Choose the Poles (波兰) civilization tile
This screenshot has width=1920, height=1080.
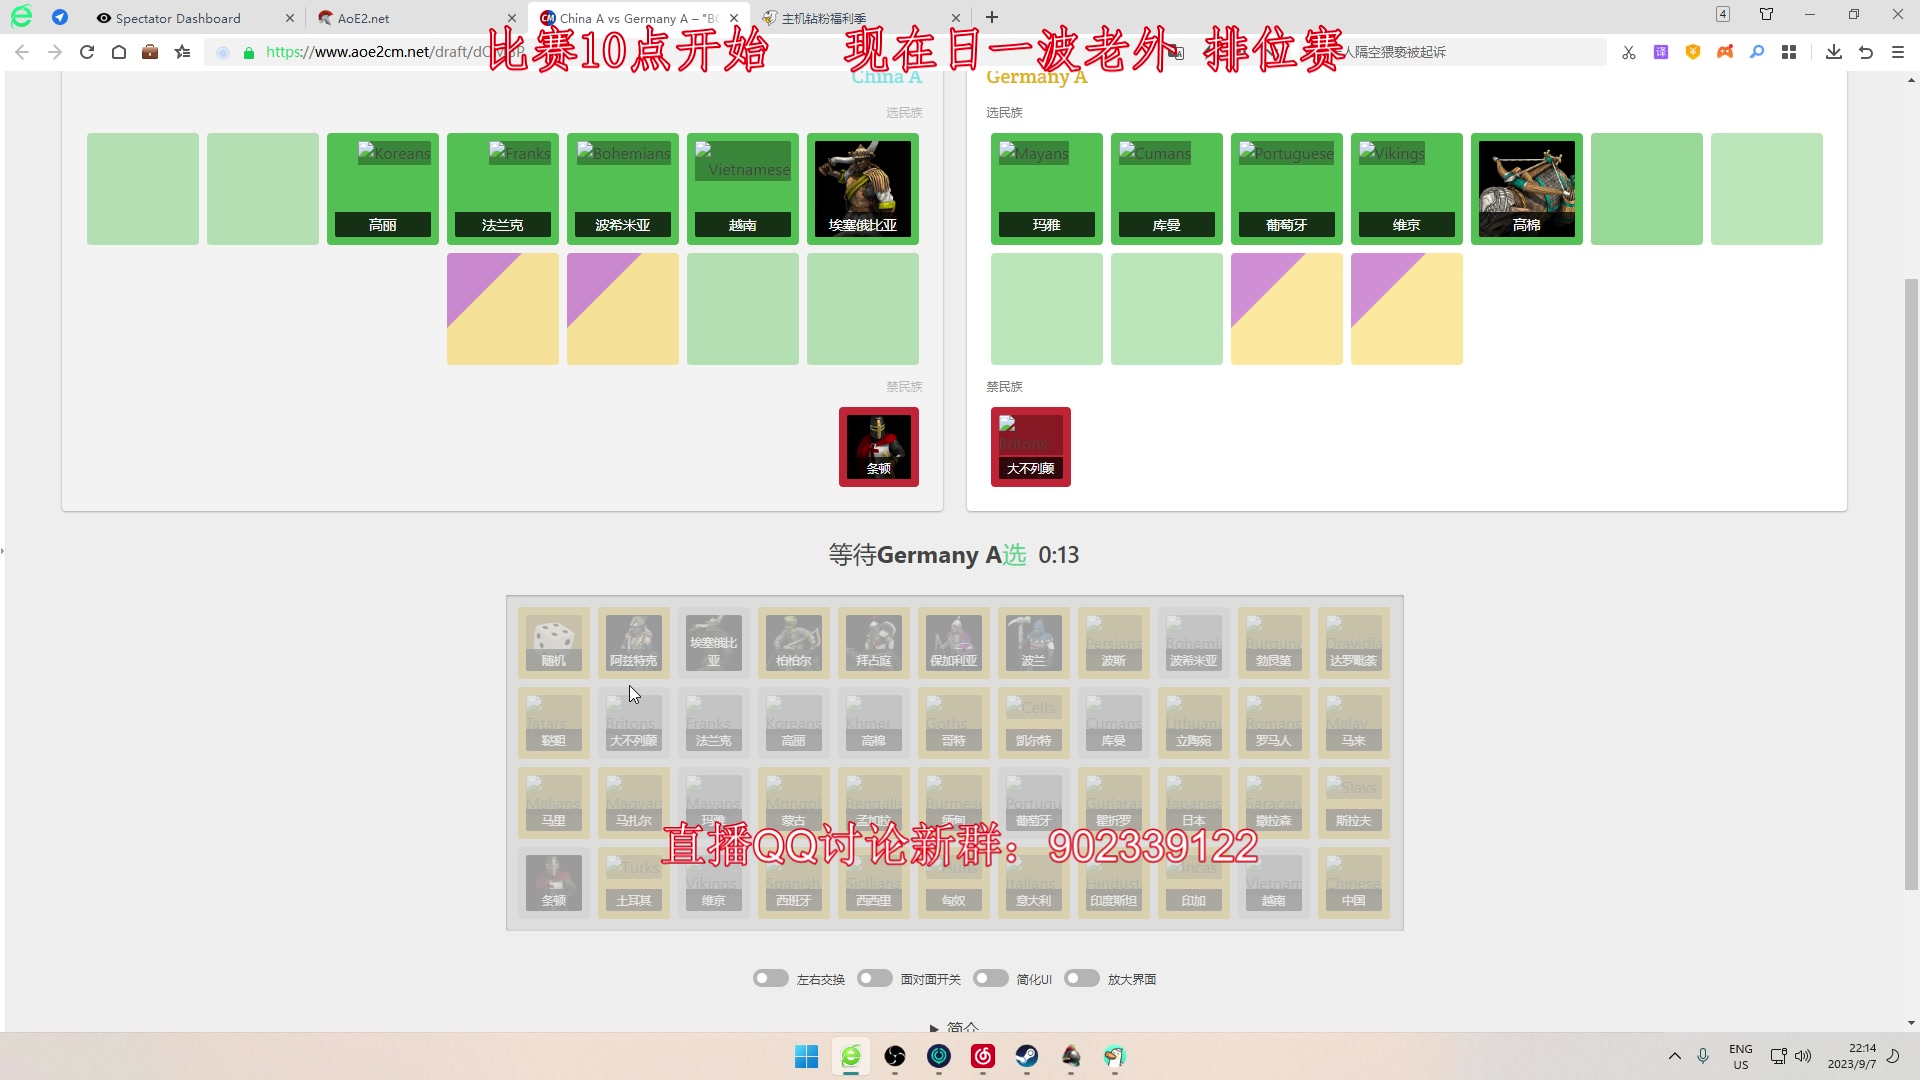point(1033,642)
